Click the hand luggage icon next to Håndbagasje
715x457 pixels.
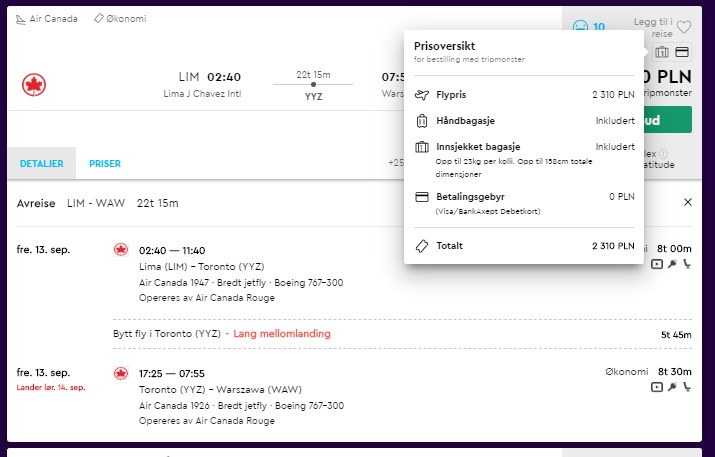click(x=422, y=121)
